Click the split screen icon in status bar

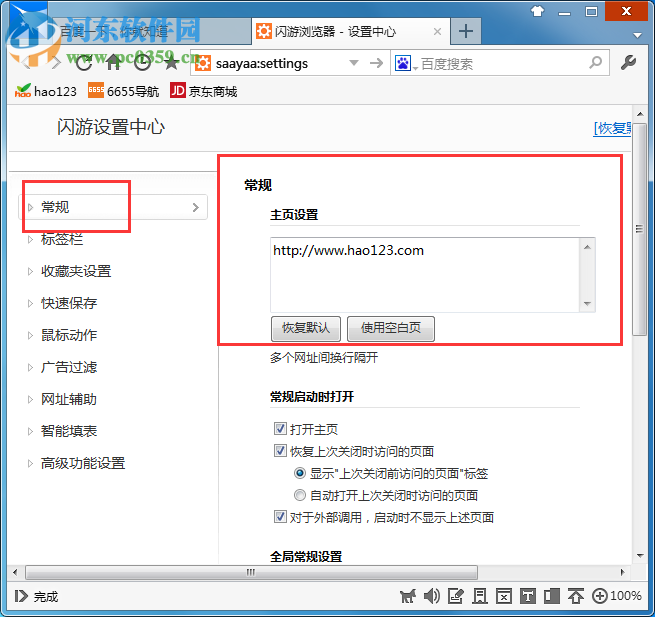[551, 596]
